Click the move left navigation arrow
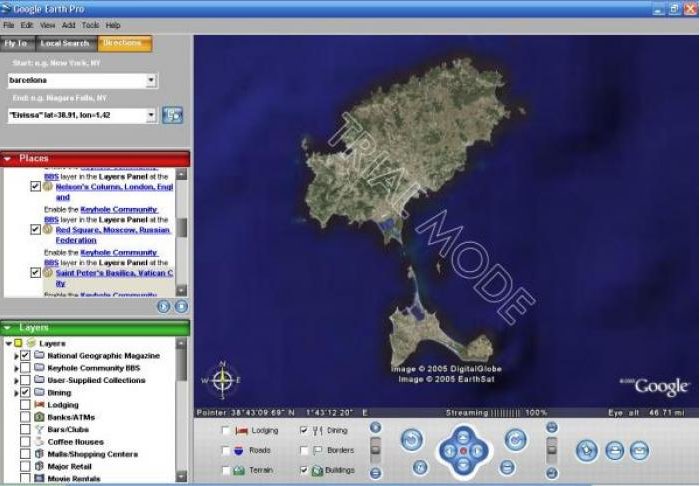The height and width of the screenshot is (486, 700). [449, 451]
